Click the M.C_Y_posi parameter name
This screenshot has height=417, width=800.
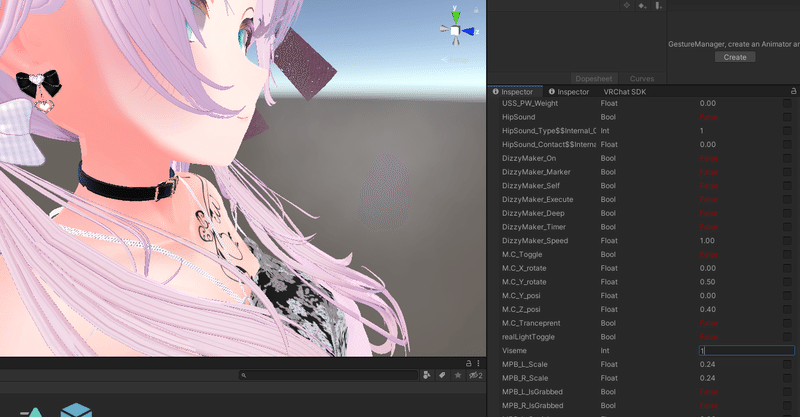521,296
